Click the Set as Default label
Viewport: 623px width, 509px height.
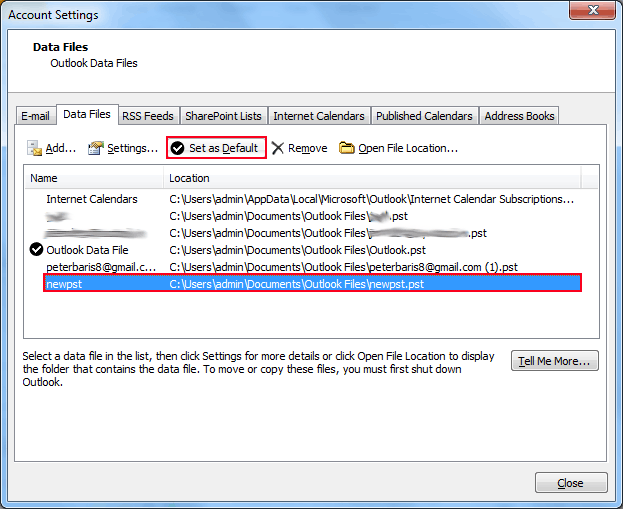click(223, 148)
